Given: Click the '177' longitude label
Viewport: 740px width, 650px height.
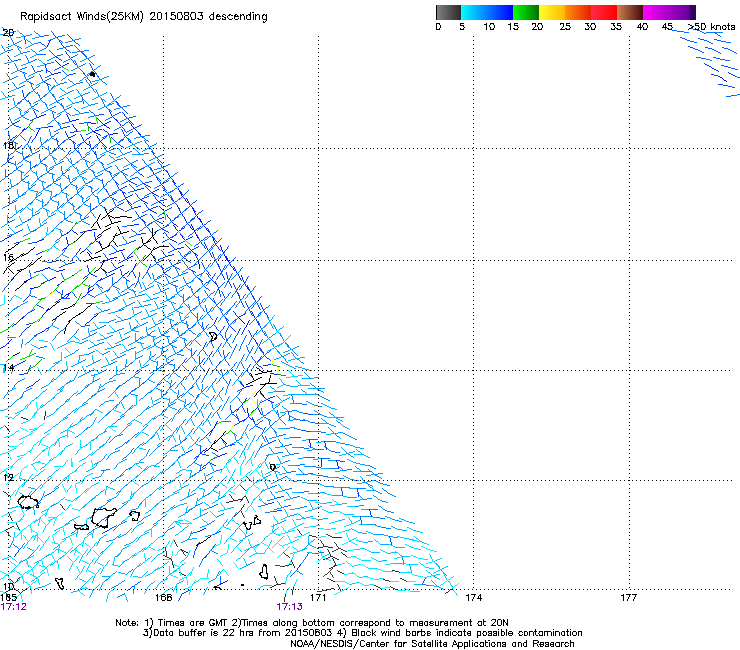Looking at the screenshot, I should tap(628, 598).
